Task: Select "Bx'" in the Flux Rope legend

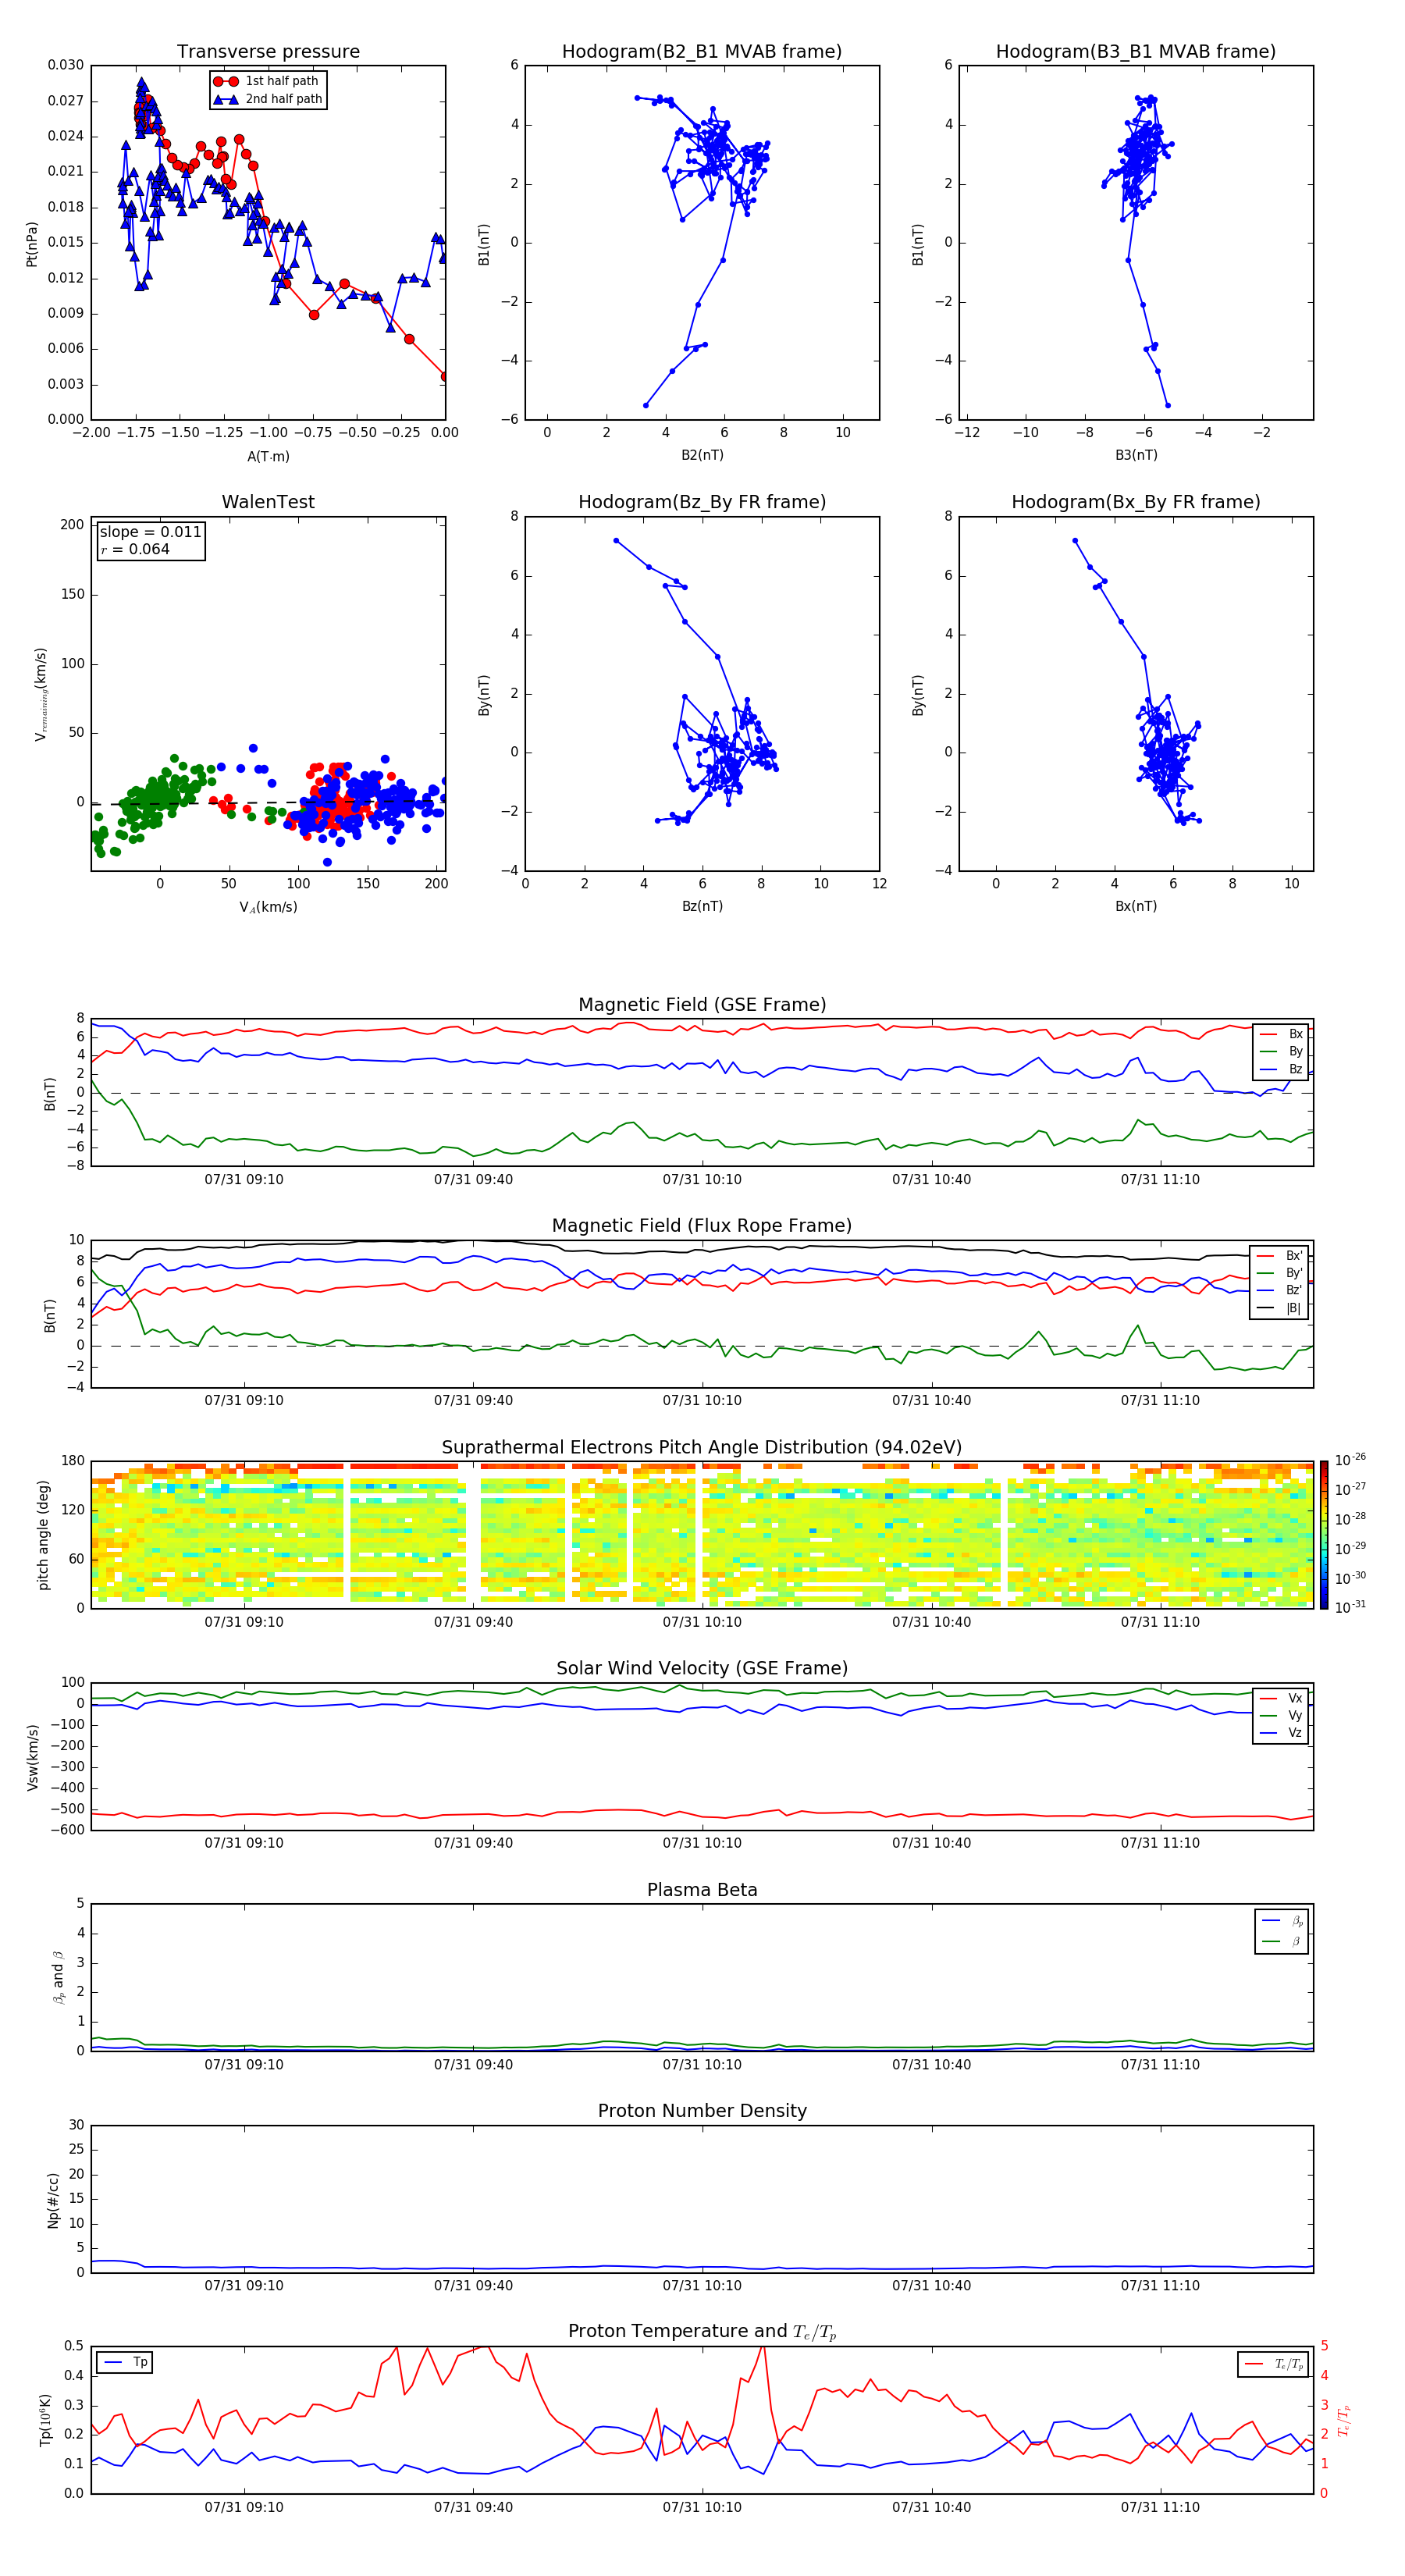Action: point(1280,1256)
